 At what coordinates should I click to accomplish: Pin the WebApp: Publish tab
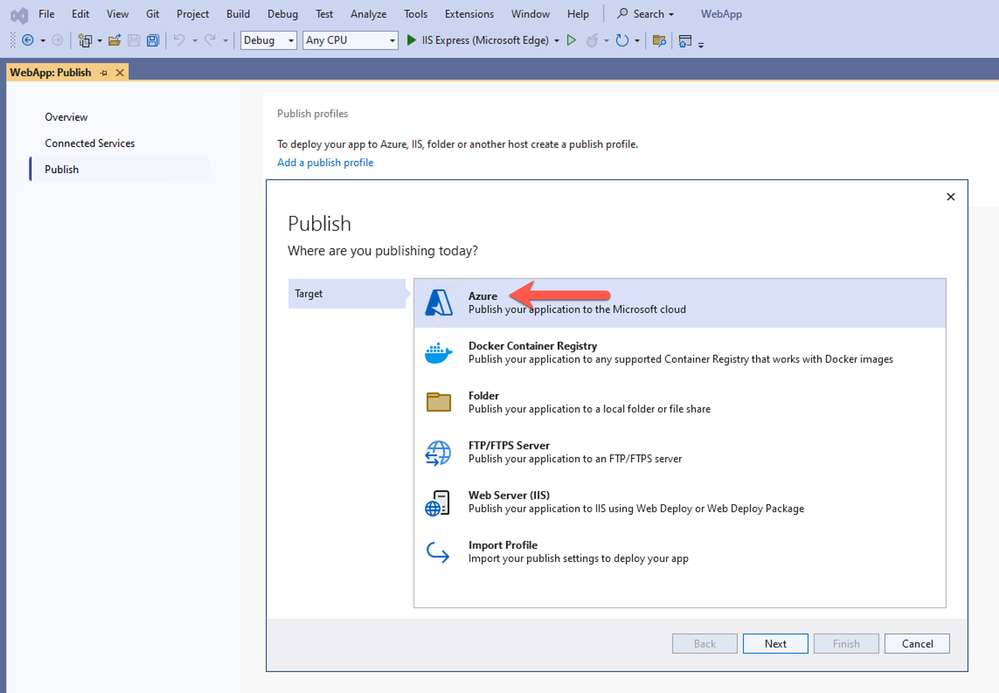pyautogui.click(x=104, y=73)
